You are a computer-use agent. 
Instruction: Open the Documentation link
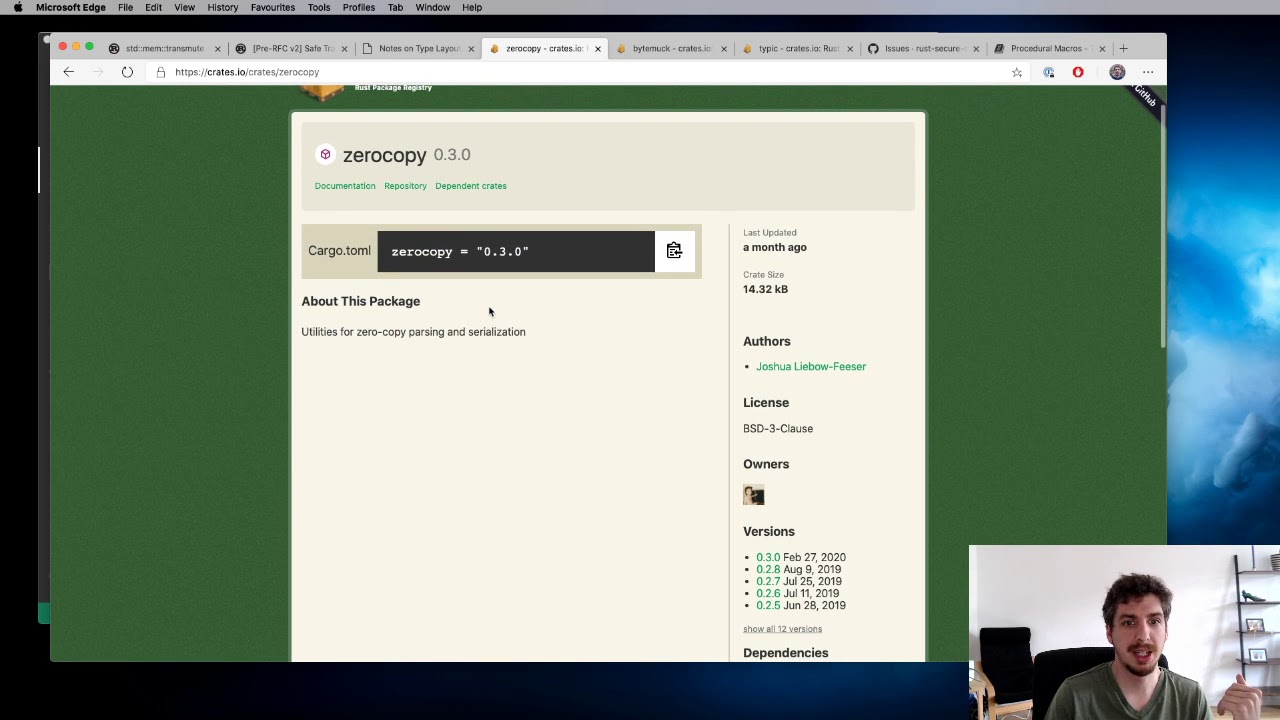345,186
